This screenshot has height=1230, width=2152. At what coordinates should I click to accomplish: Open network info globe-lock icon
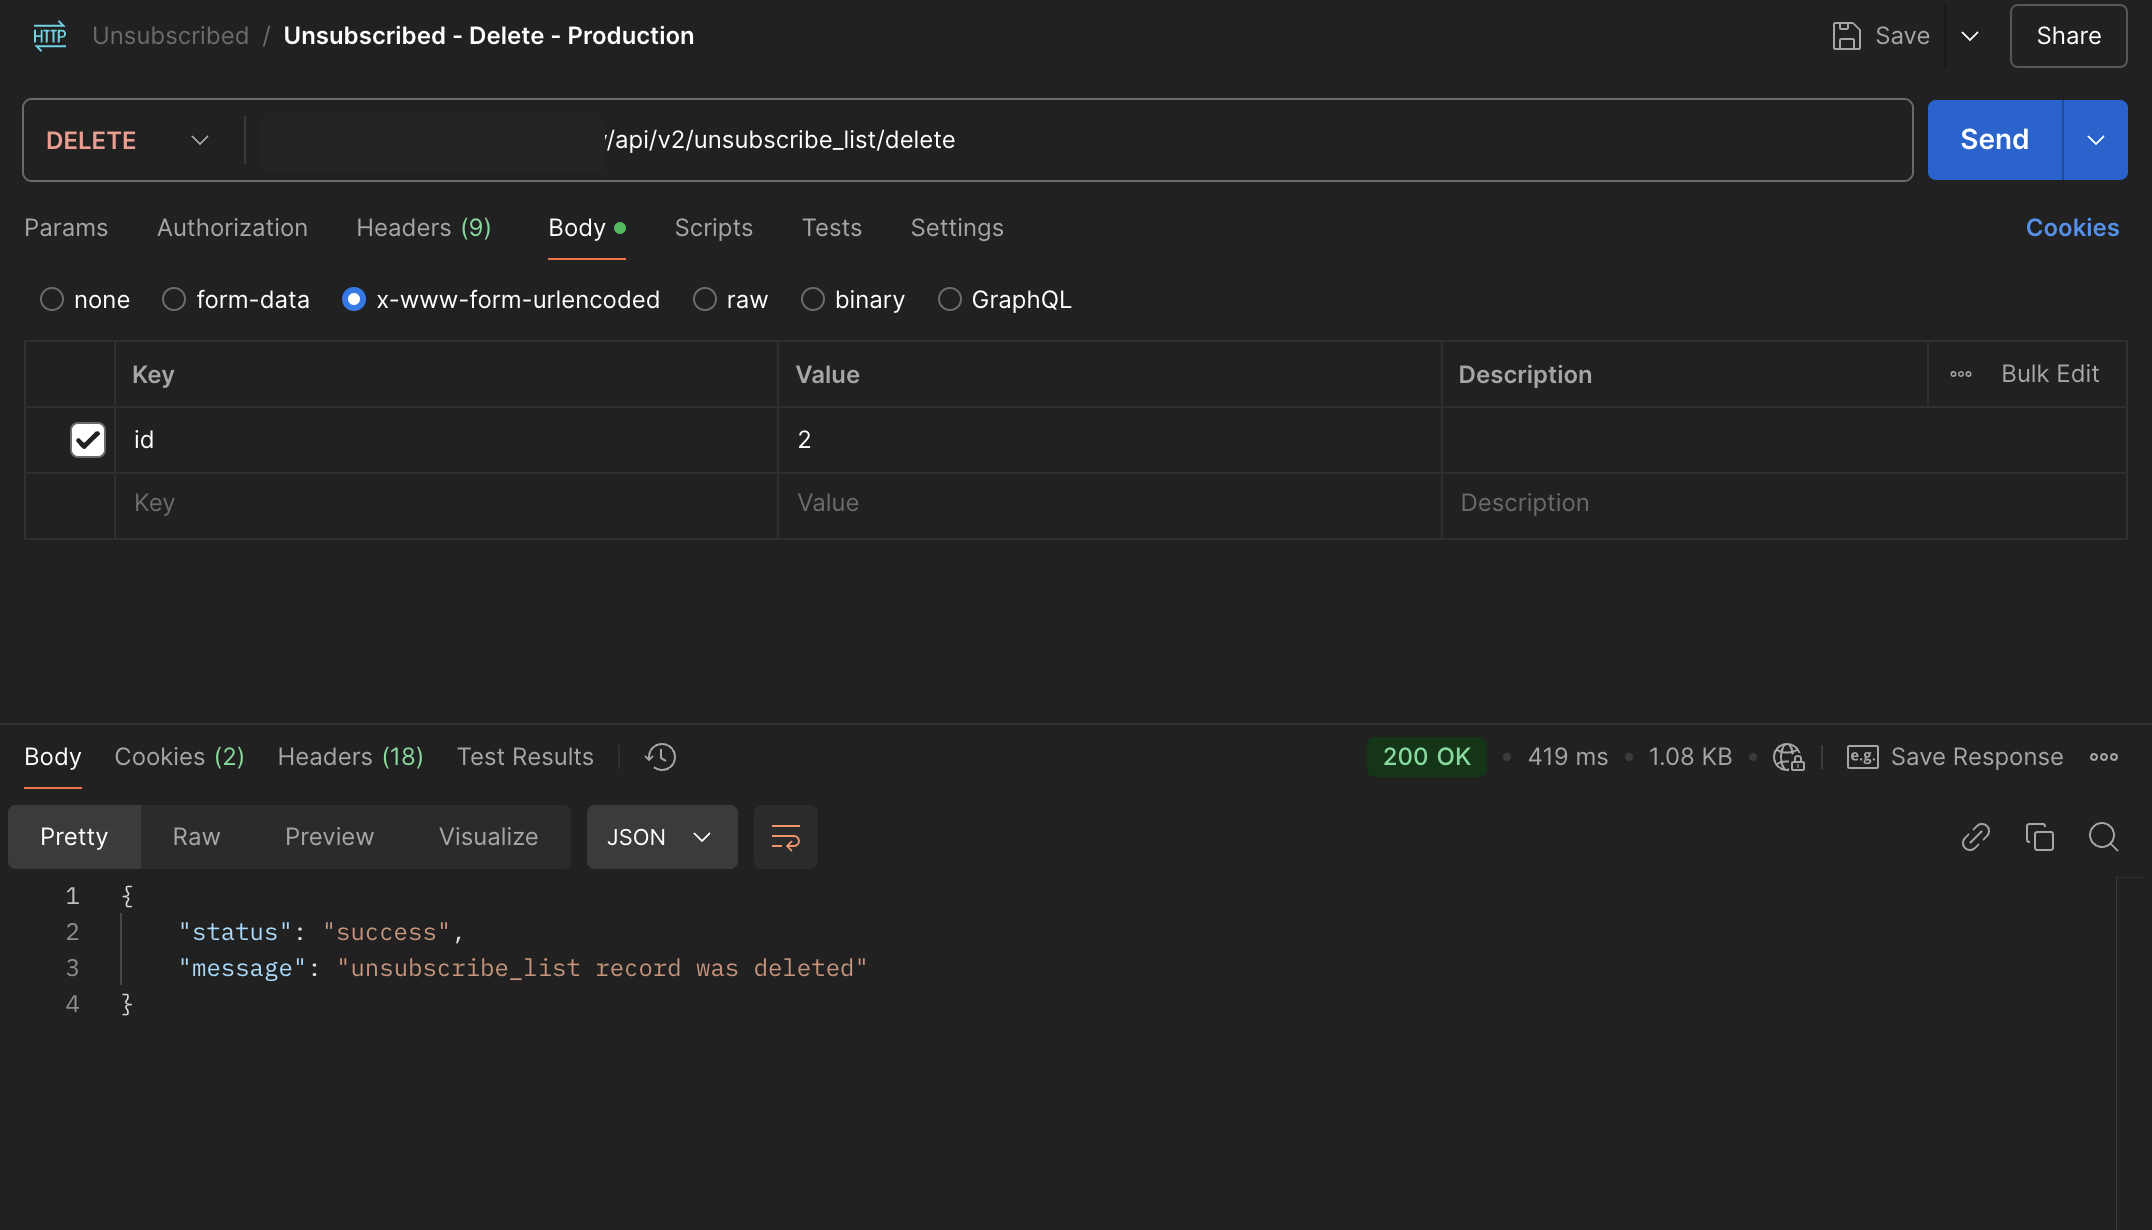(1788, 757)
